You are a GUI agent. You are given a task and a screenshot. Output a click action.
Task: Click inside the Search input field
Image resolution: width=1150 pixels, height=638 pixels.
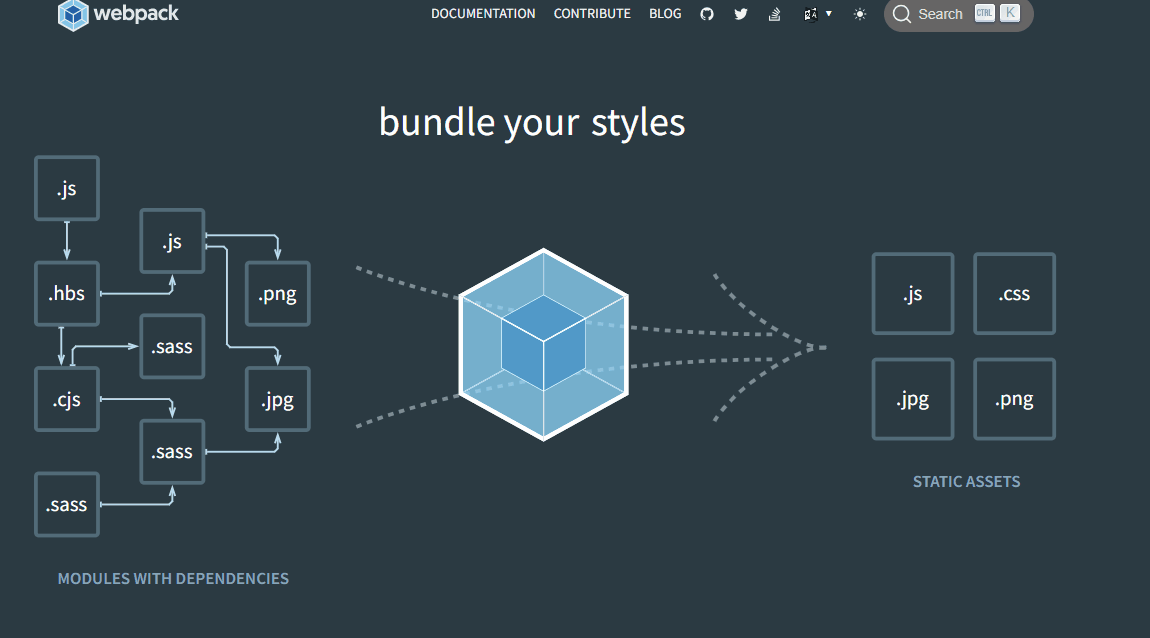(x=941, y=14)
